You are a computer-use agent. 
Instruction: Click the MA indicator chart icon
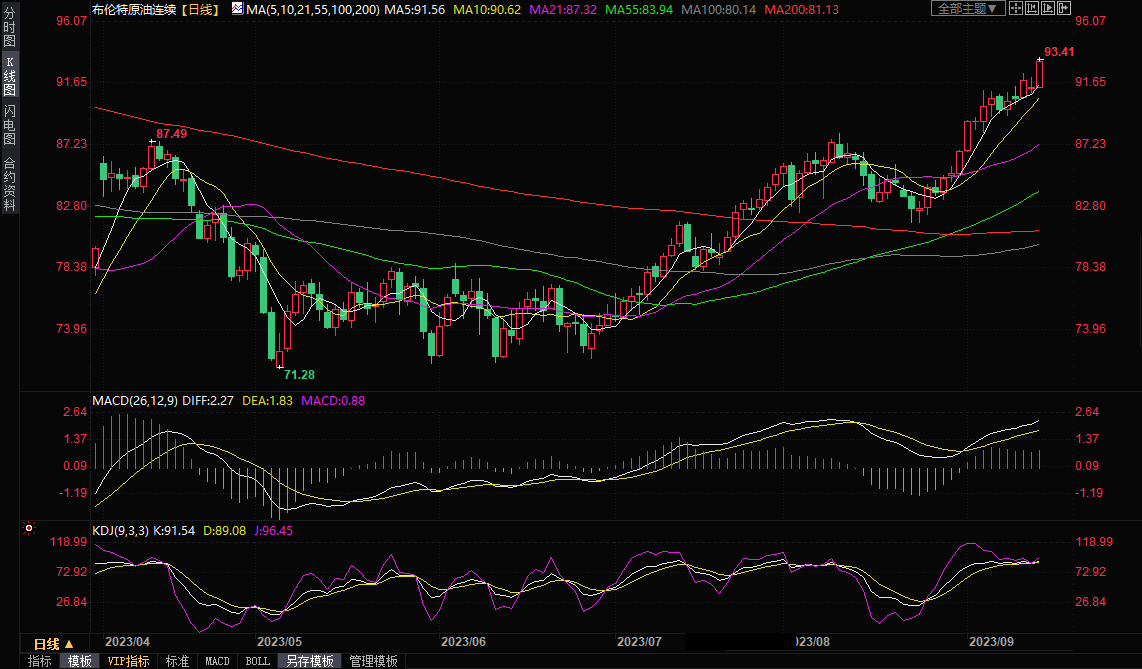236,8
